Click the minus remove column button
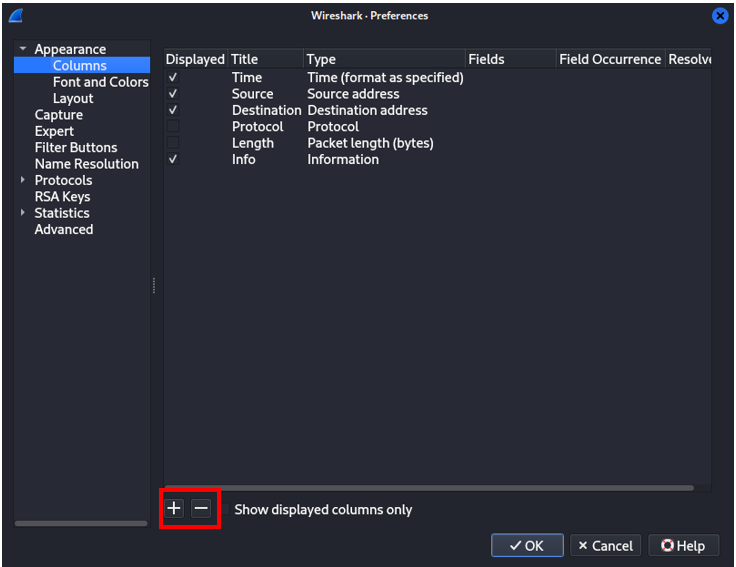The image size is (736, 567). (201, 508)
